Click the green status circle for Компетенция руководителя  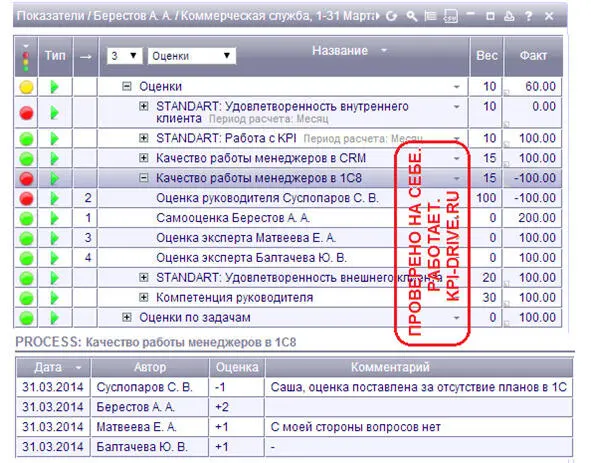pos(26,298)
